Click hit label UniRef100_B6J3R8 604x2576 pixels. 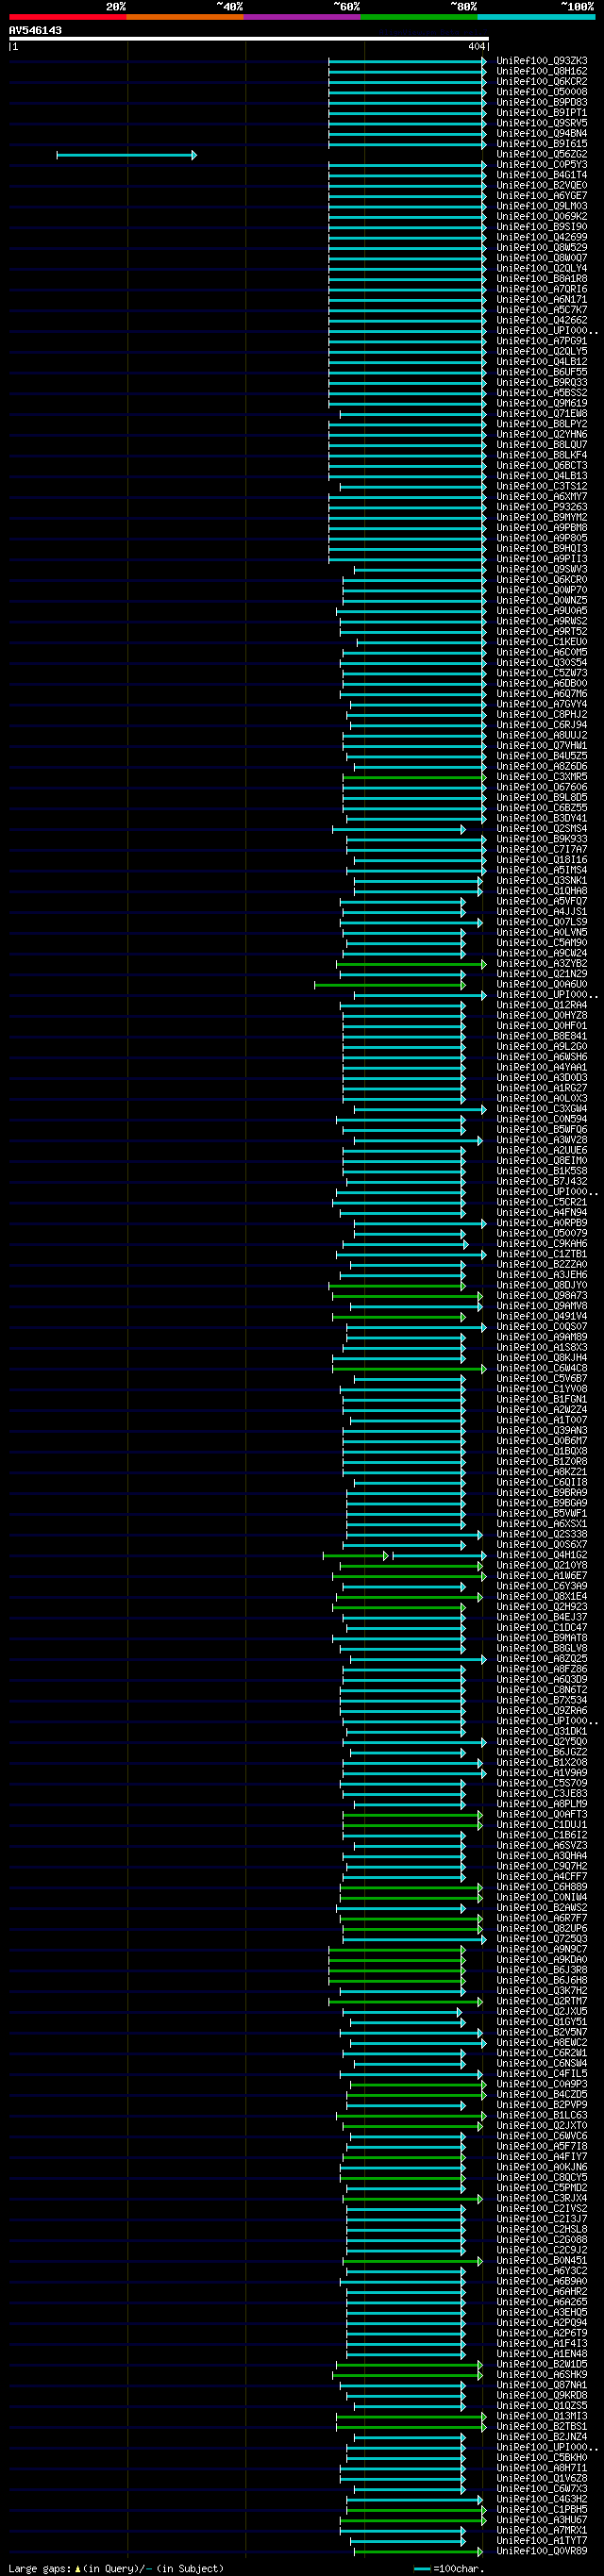tap(542, 1970)
